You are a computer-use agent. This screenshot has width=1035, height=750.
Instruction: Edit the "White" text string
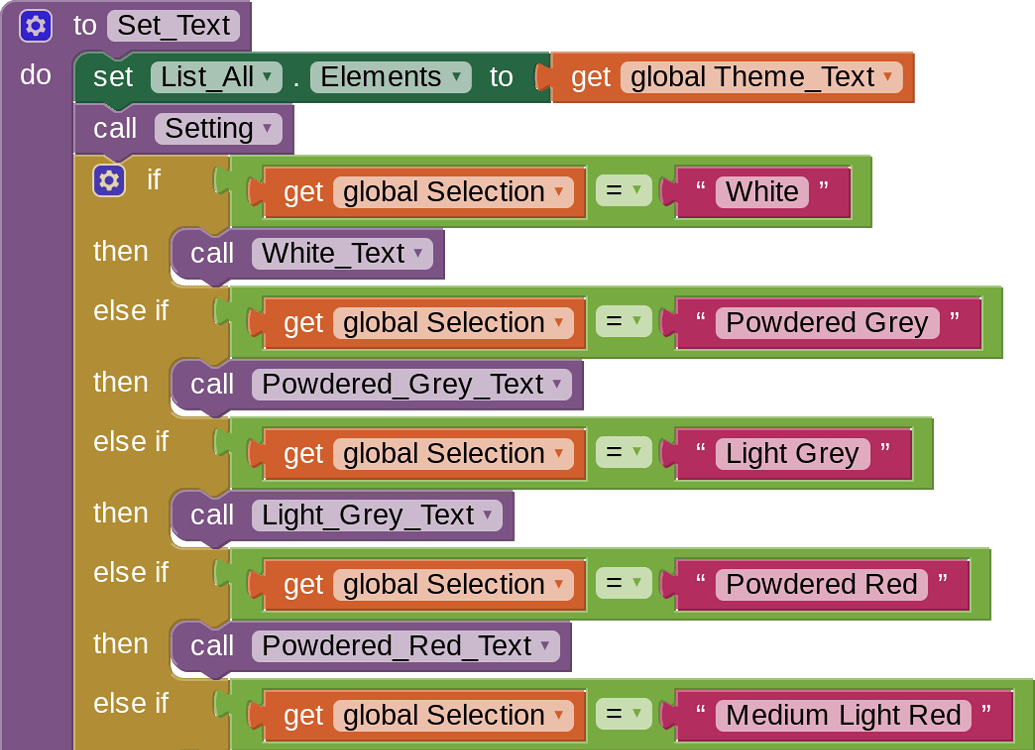coord(762,192)
